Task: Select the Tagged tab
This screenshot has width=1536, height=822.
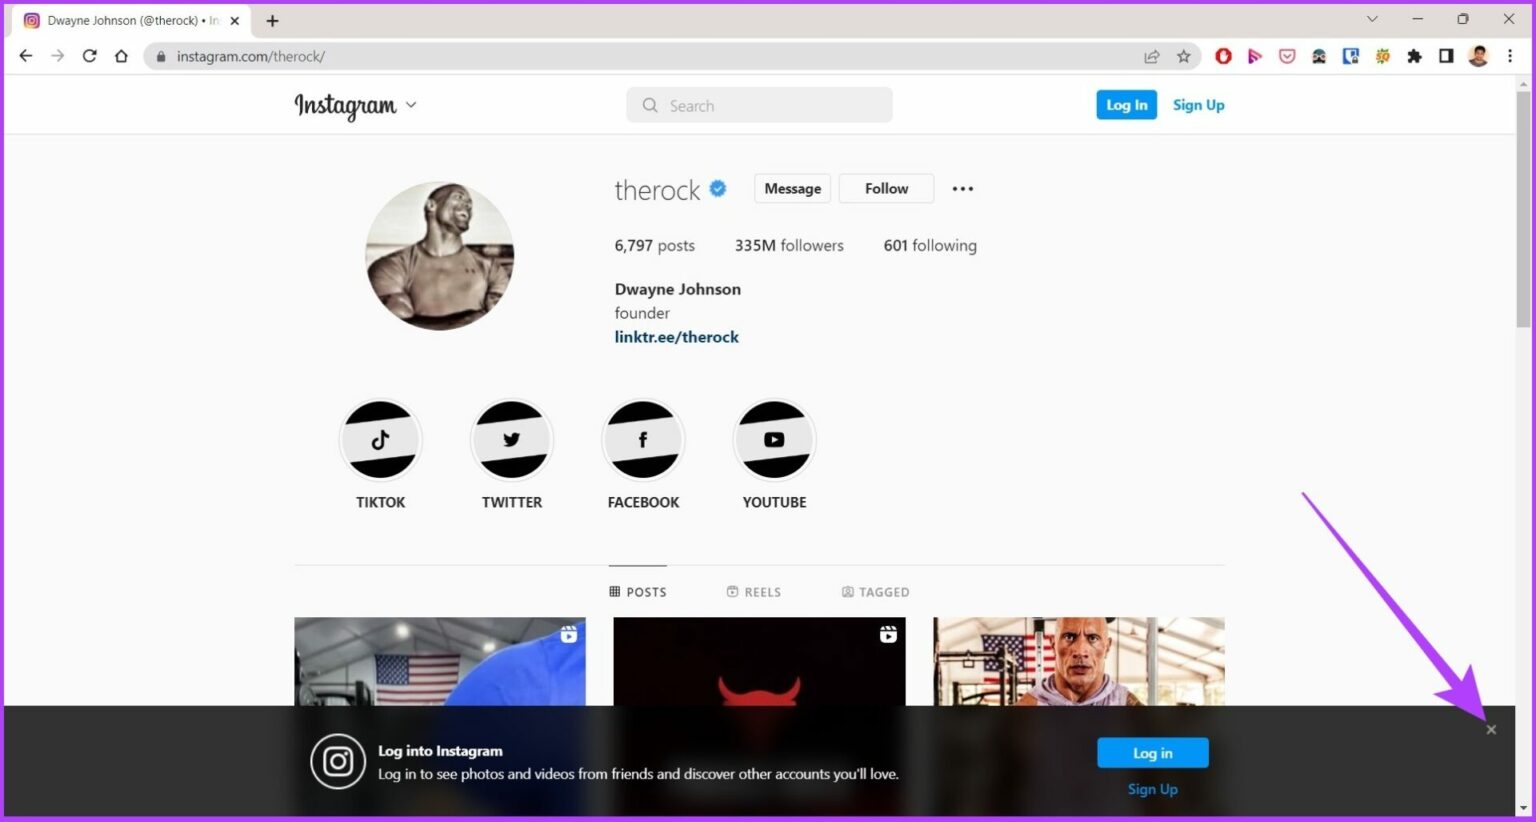Action: coord(875,591)
